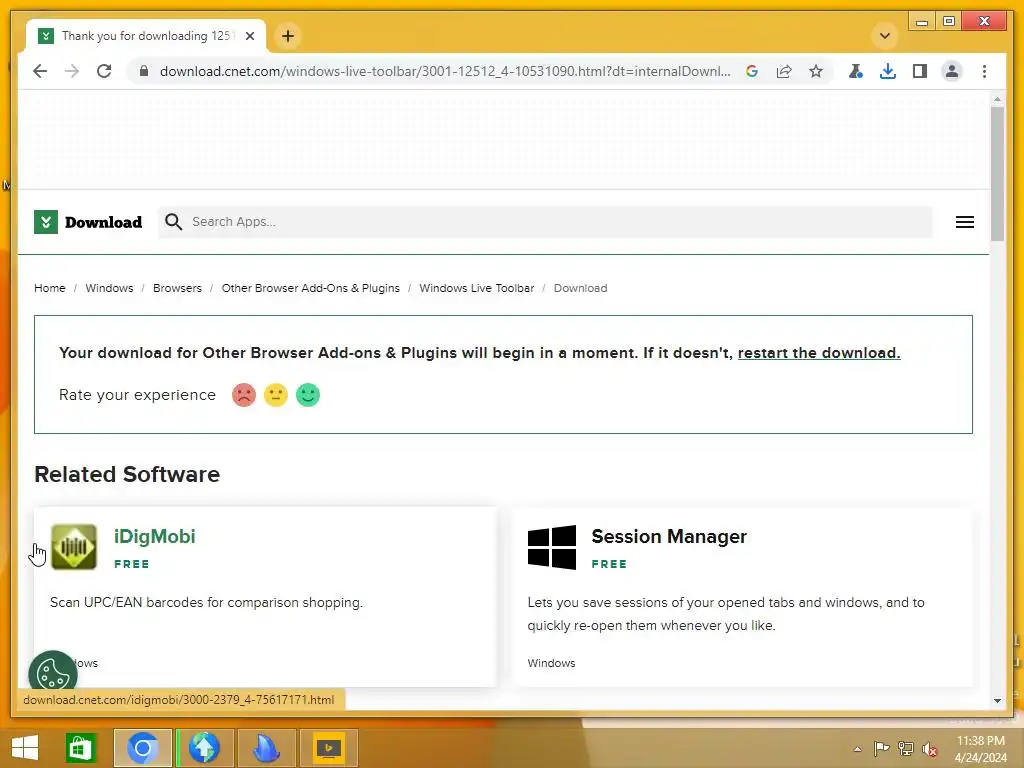The width and height of the screenshot is (1024, 768).
Task: Click FREE label under iDigMobi
Action: (131, 564)
